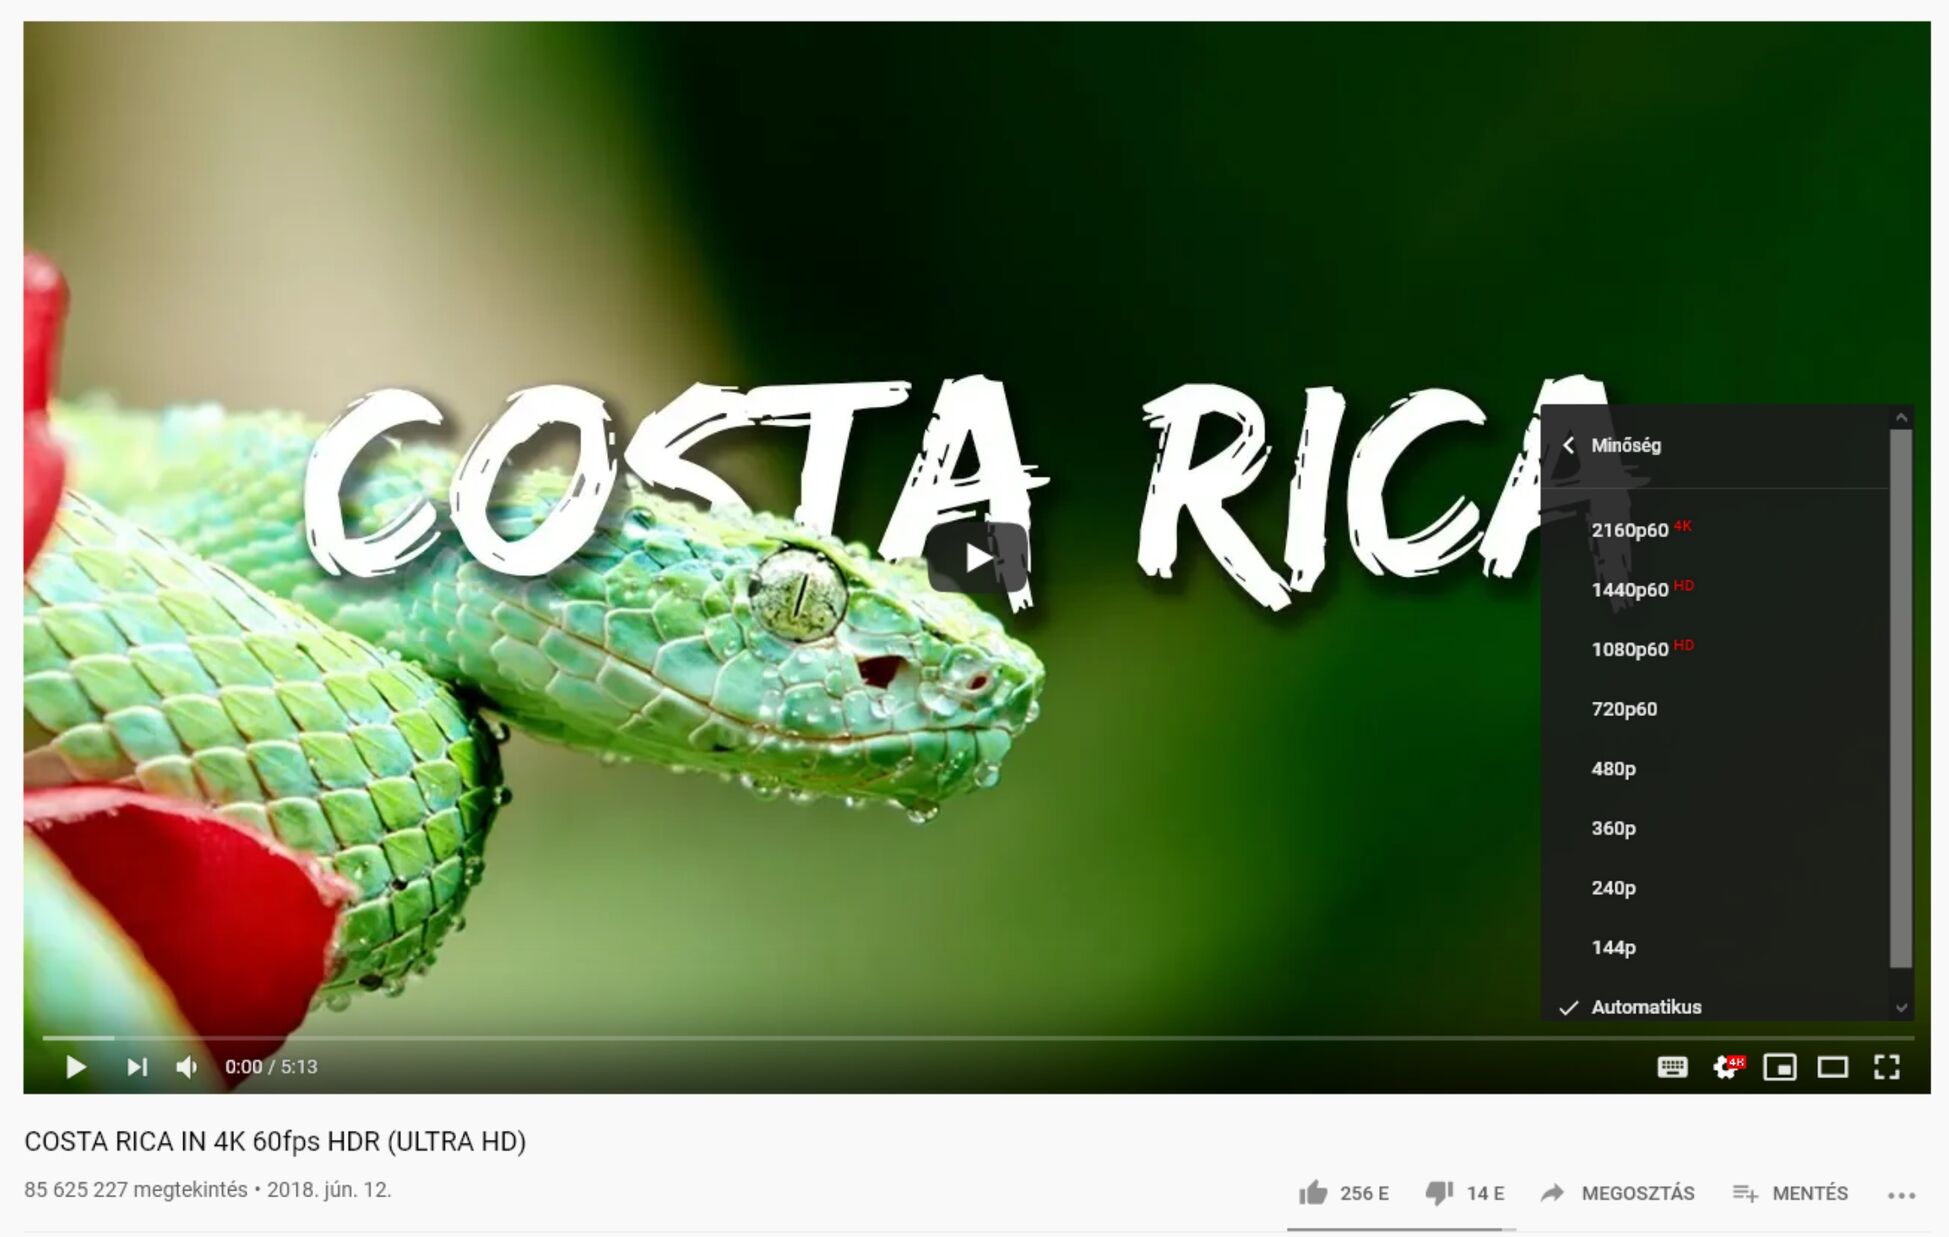Click the play button in control bar

pos(76,1067)
